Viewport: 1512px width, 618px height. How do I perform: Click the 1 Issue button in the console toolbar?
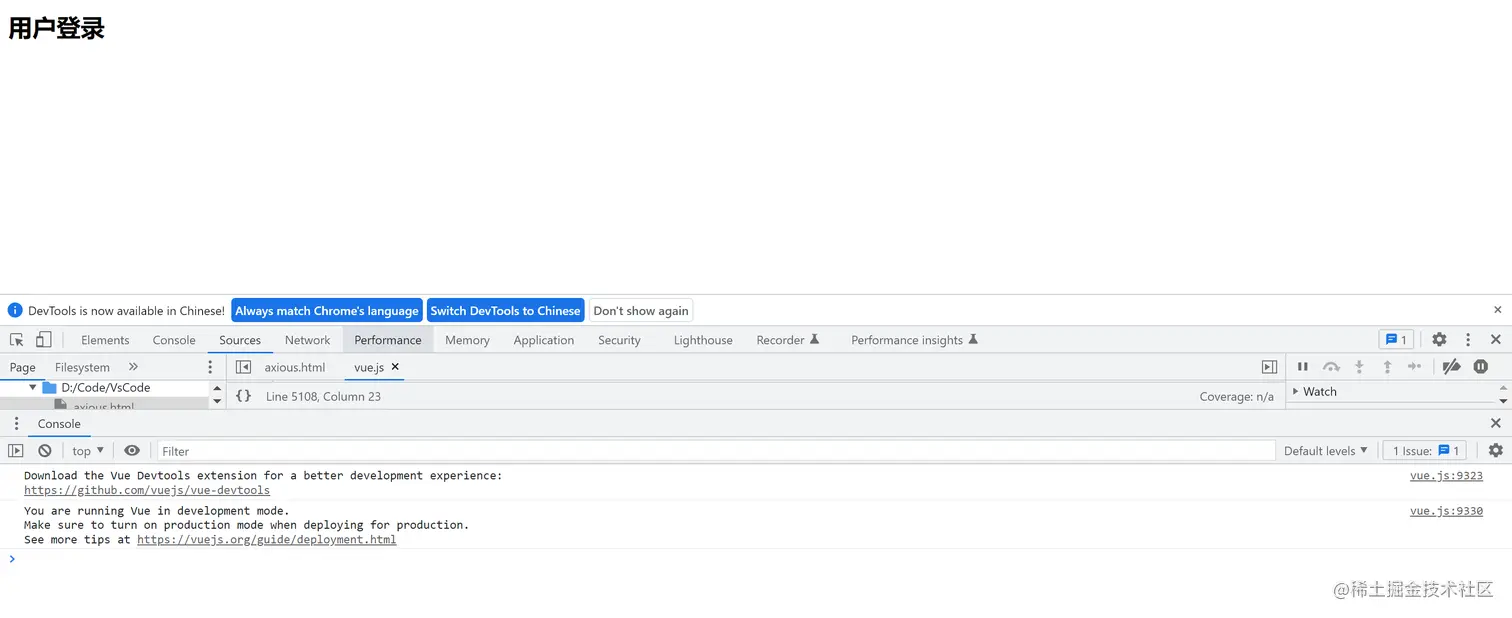click(x=1425, y=451)
